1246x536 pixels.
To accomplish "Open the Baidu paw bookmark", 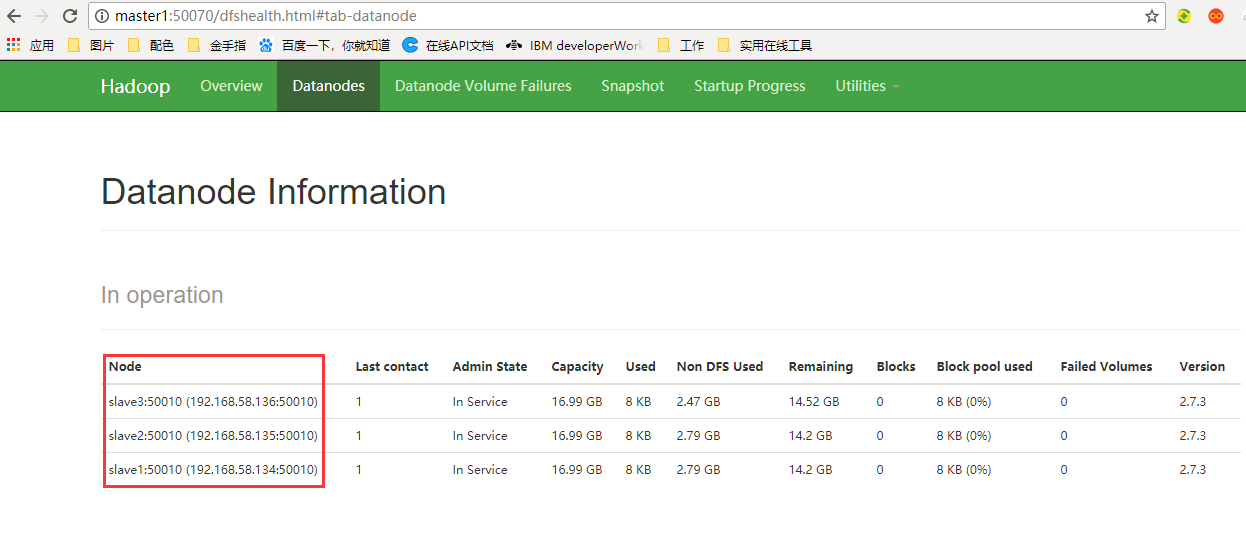I will point(324,45).
